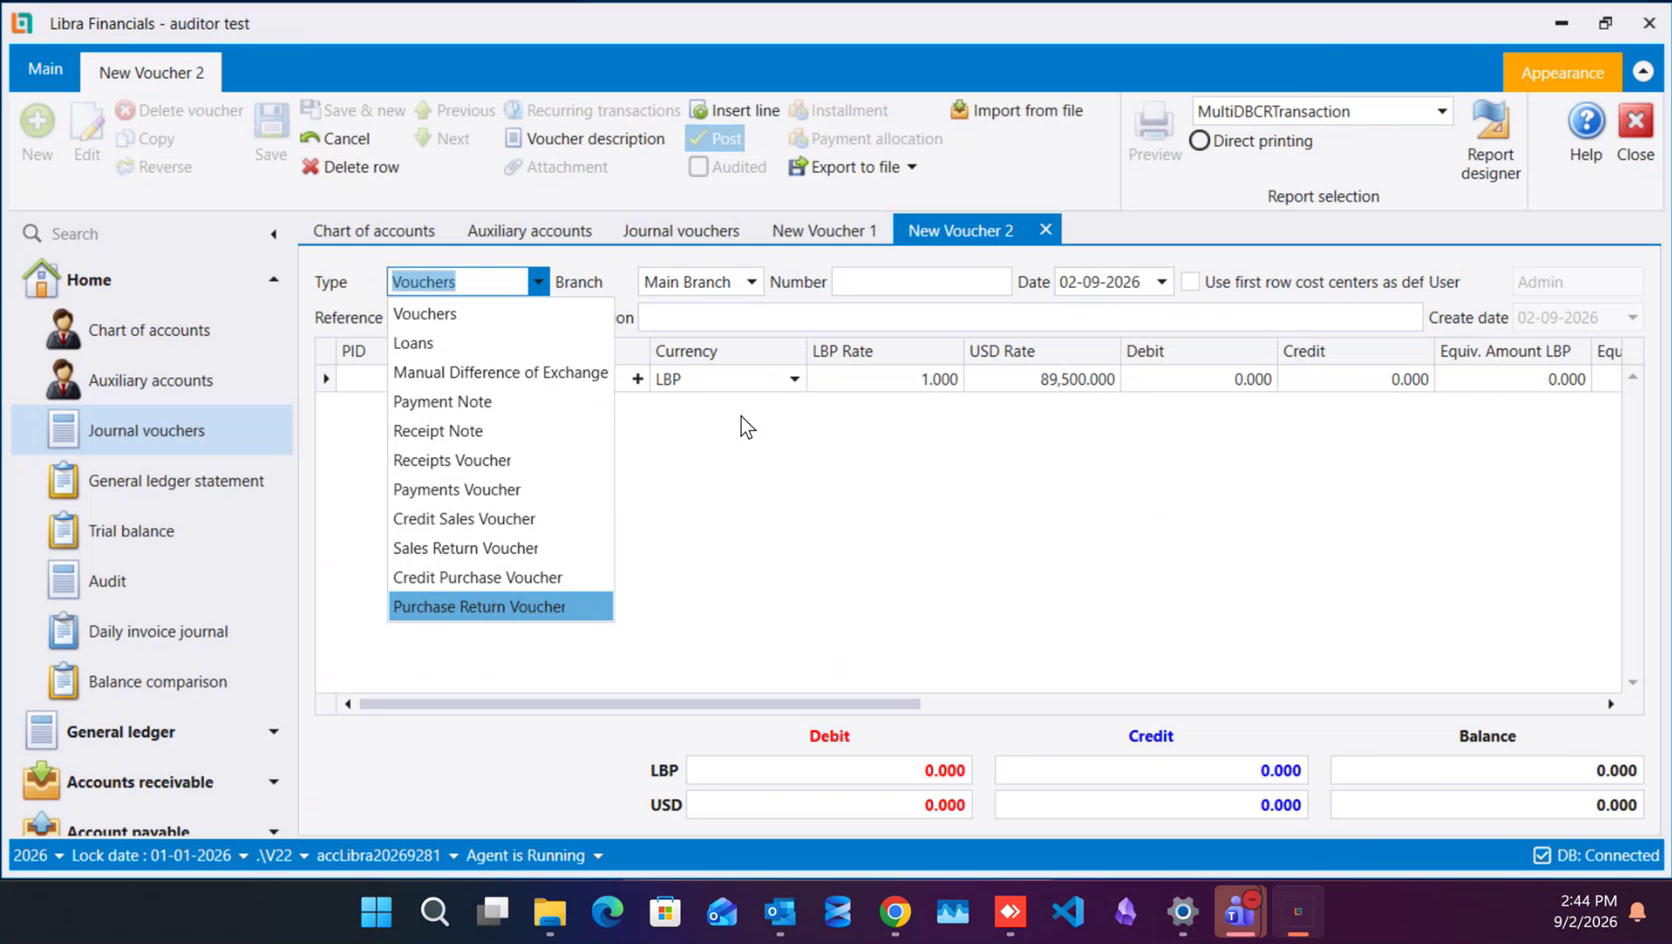Select Credit Sales Voucher option
This screenshot has height=944, width=1672.
click(x=500, y=519)
